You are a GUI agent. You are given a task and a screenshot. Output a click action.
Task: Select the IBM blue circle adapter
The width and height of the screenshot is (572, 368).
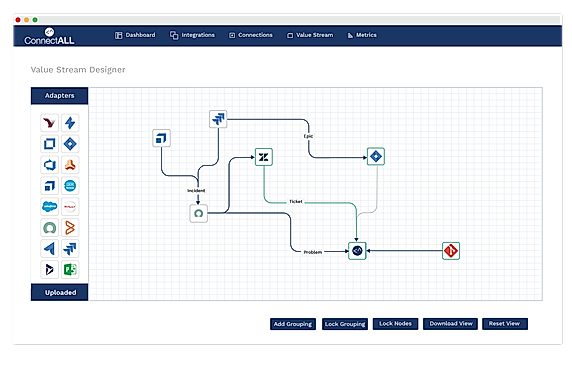pos(70,186)
